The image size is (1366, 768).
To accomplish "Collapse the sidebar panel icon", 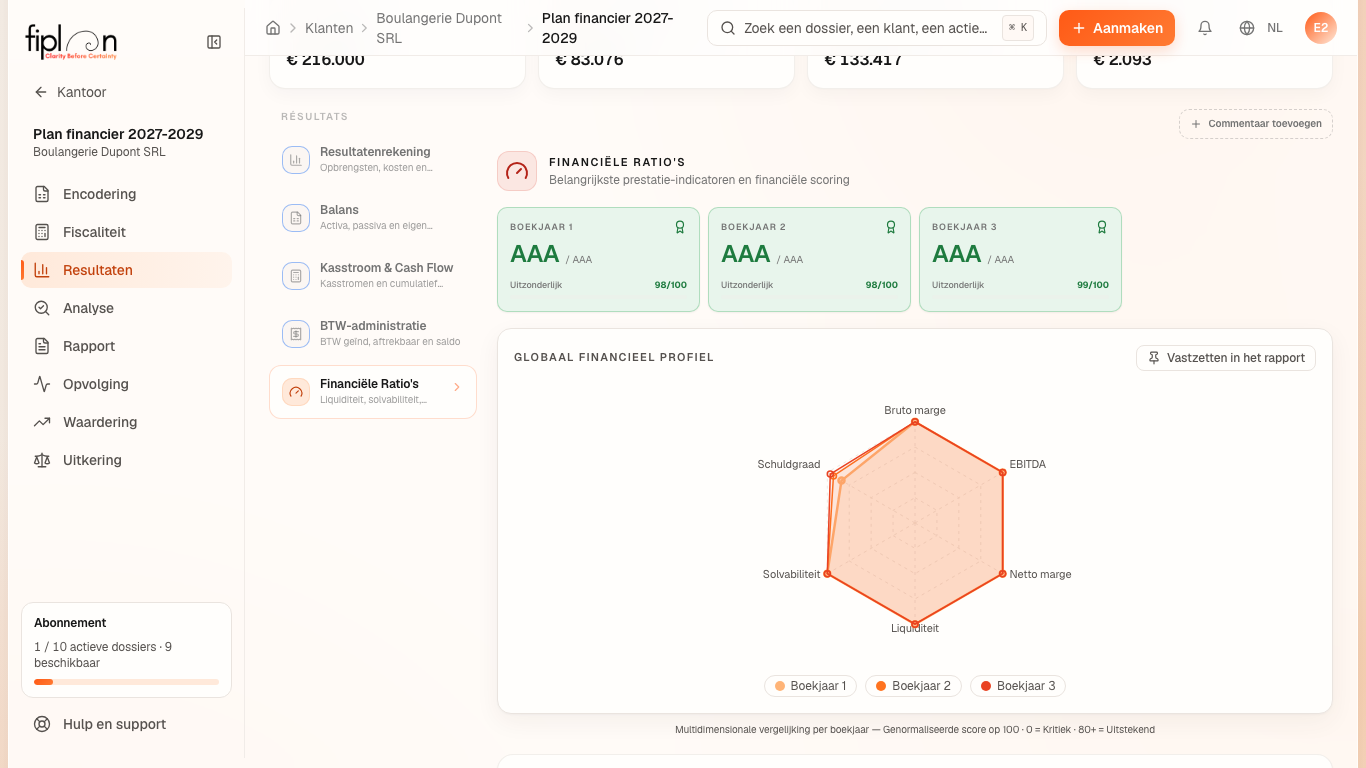I will point(214,42).
